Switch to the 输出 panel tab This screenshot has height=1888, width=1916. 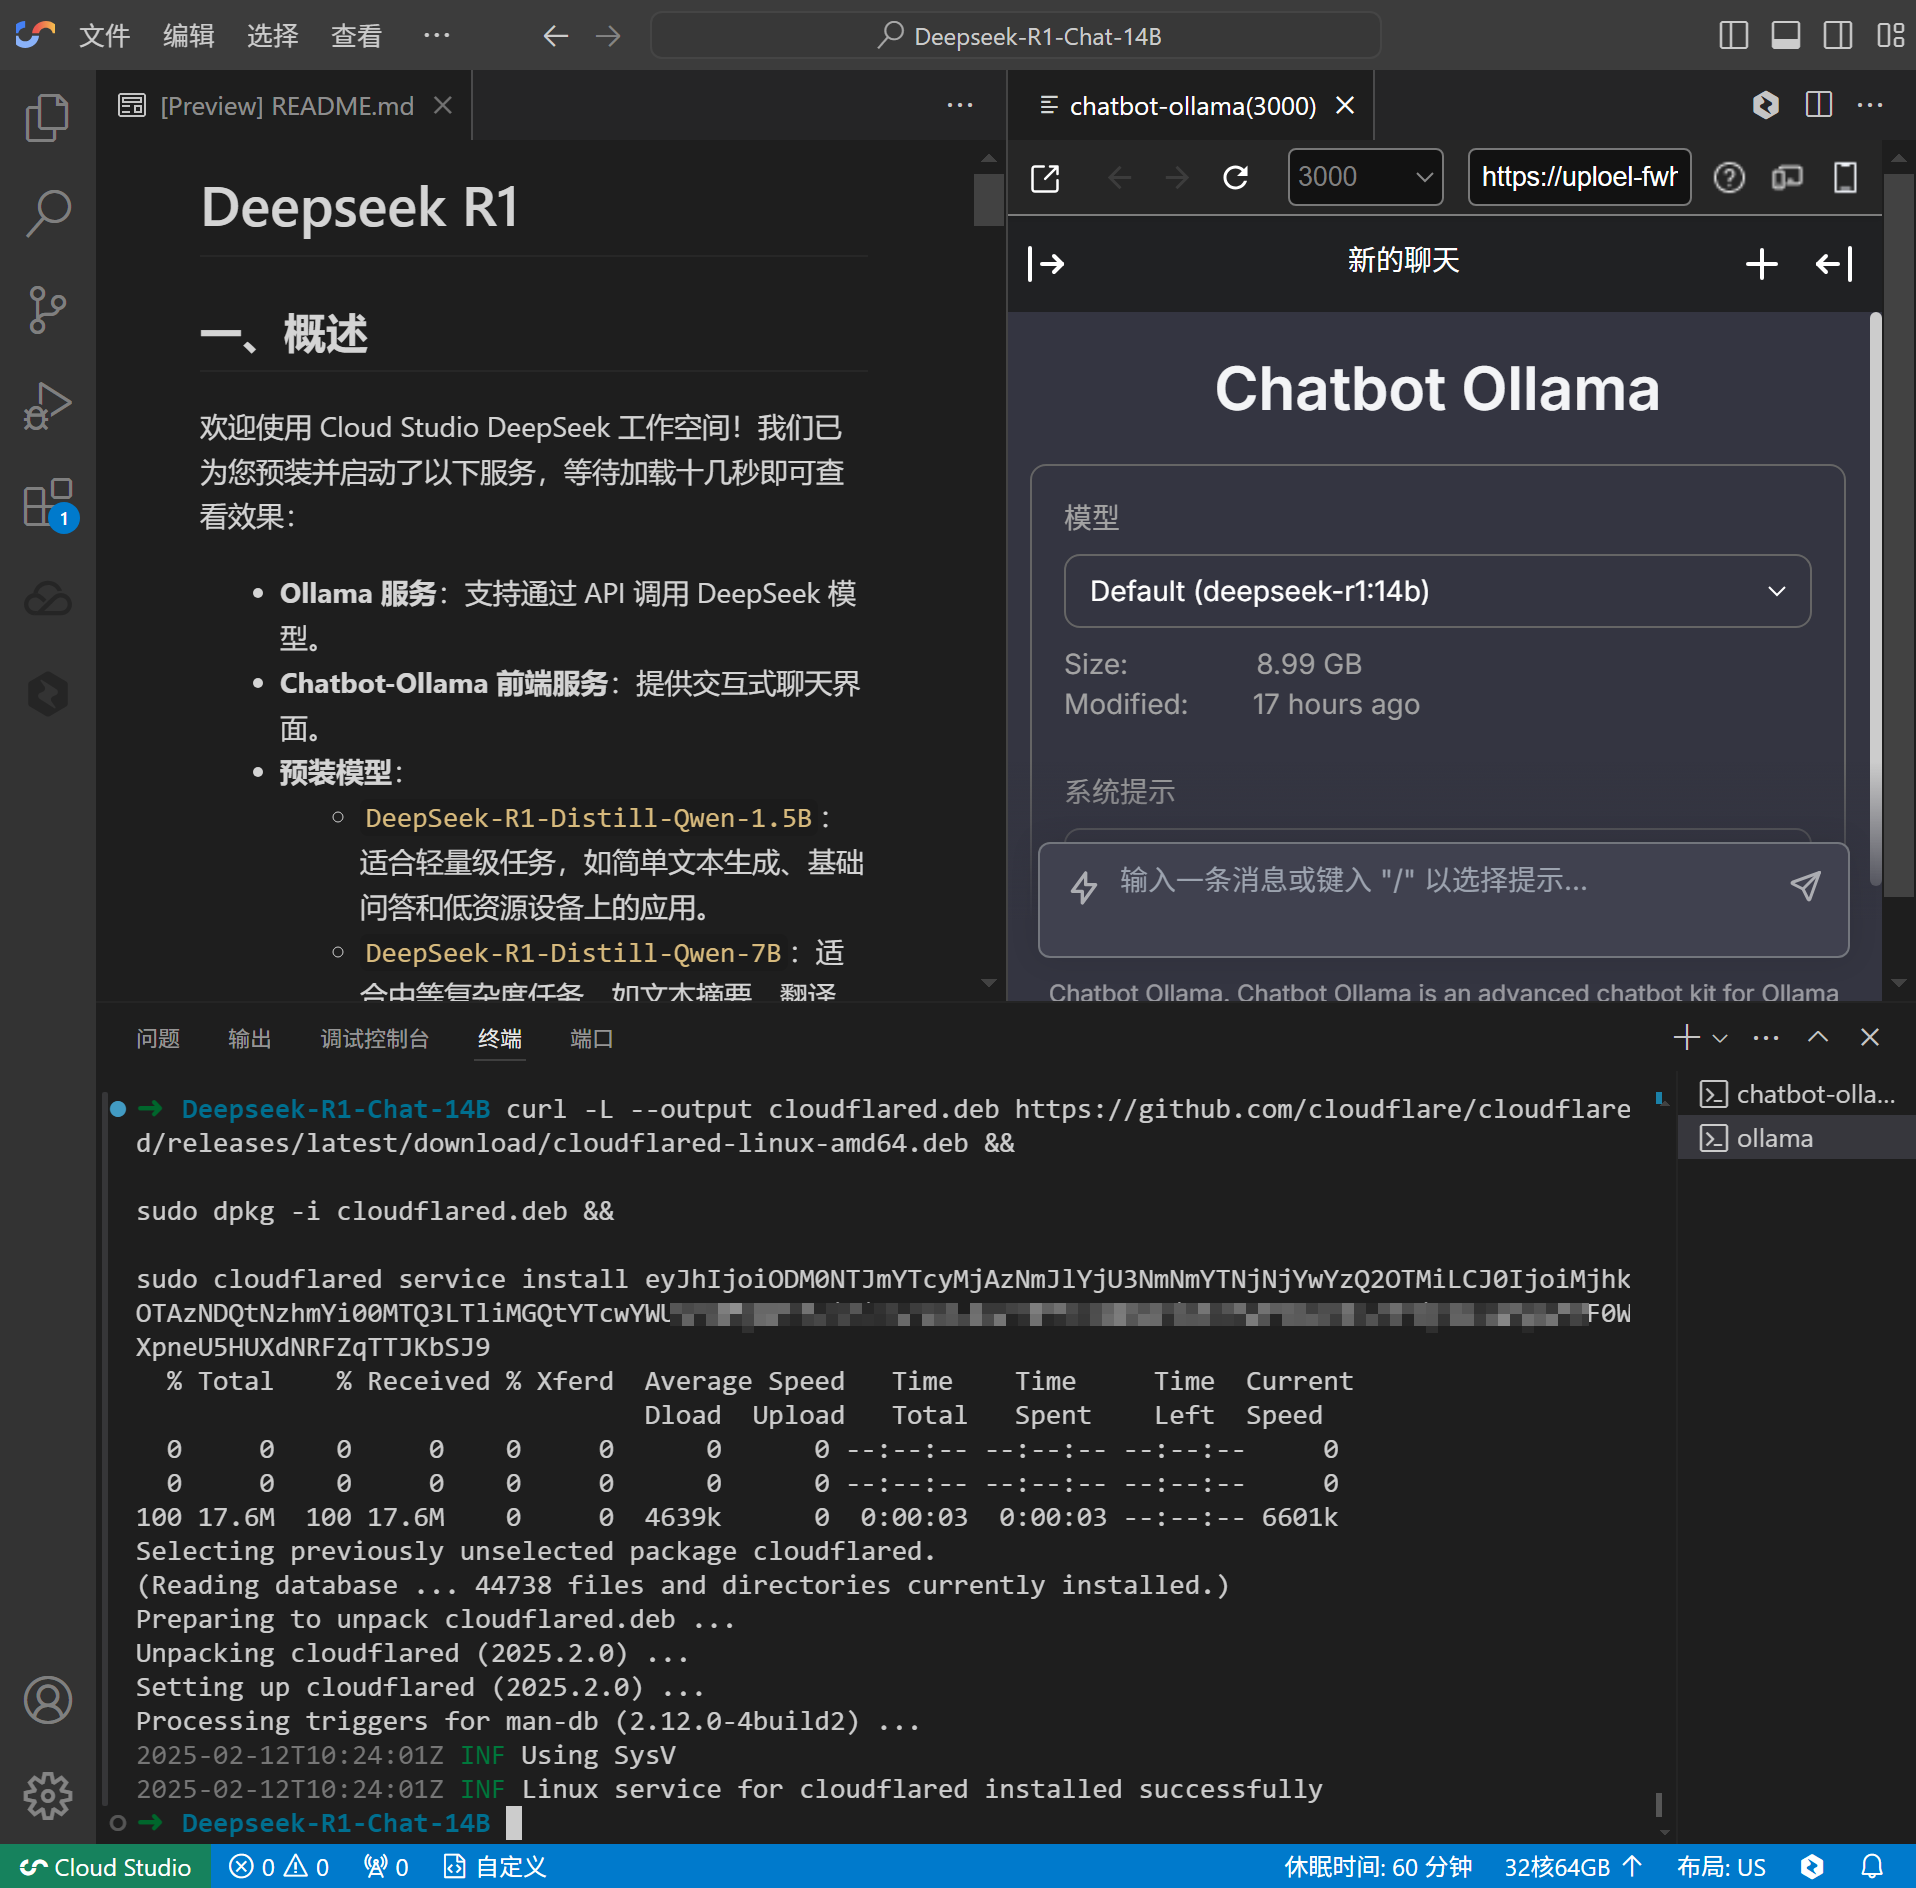tap(249, 1038)
